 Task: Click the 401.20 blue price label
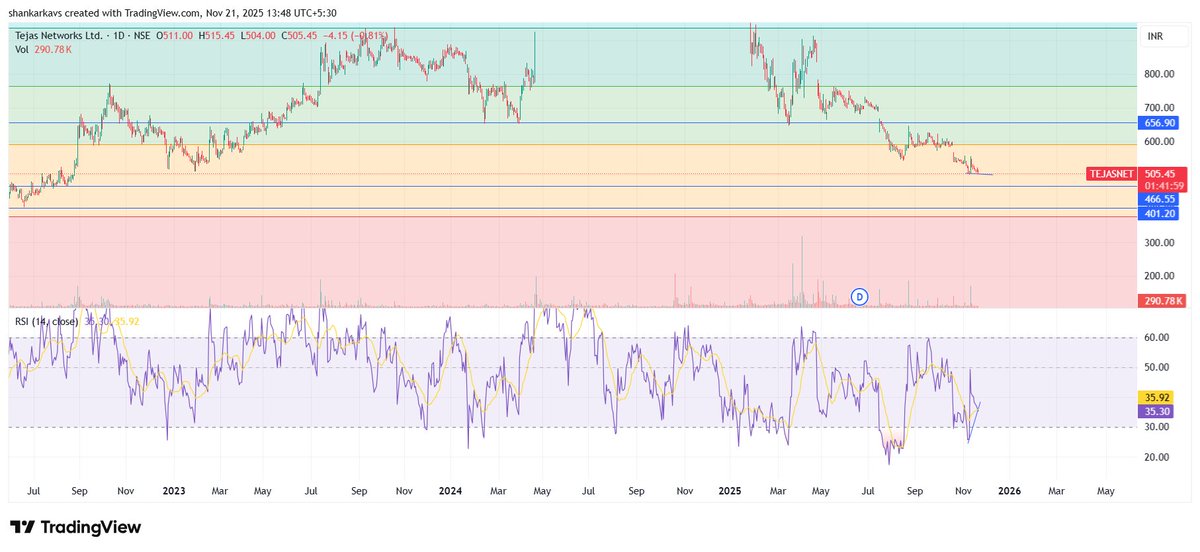(x=1159, y=213)
